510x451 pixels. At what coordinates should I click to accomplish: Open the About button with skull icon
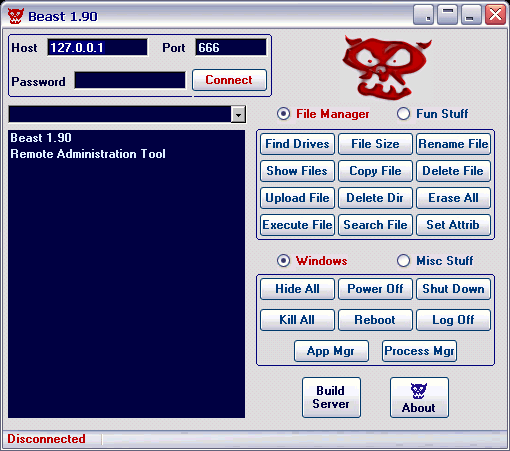pyautogui.click(x=419, y=397)
